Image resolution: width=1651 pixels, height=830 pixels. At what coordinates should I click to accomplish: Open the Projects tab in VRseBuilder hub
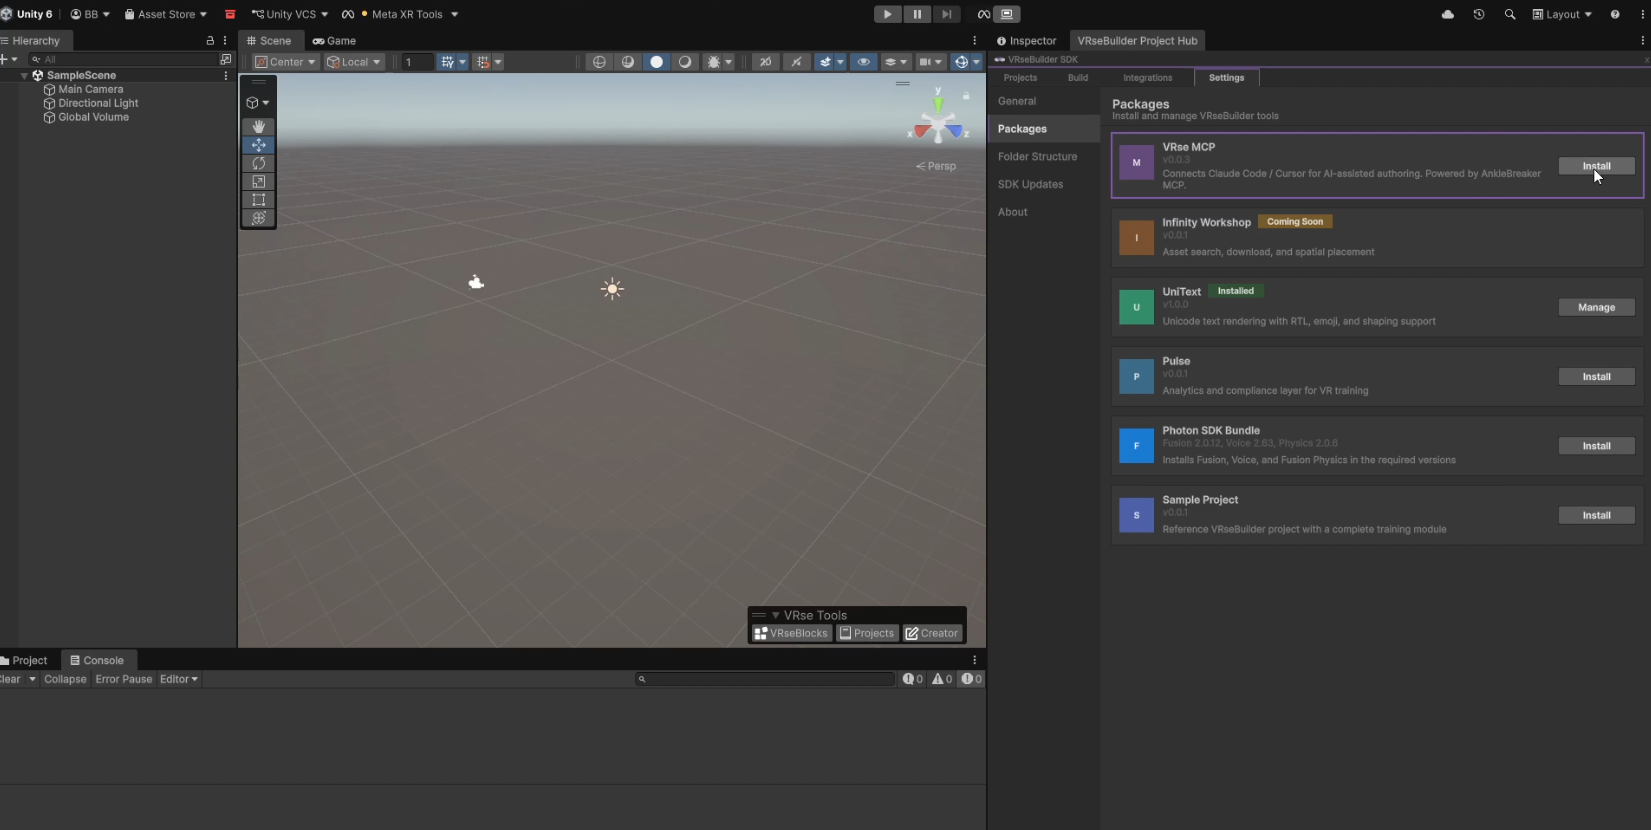(1020, 78)
